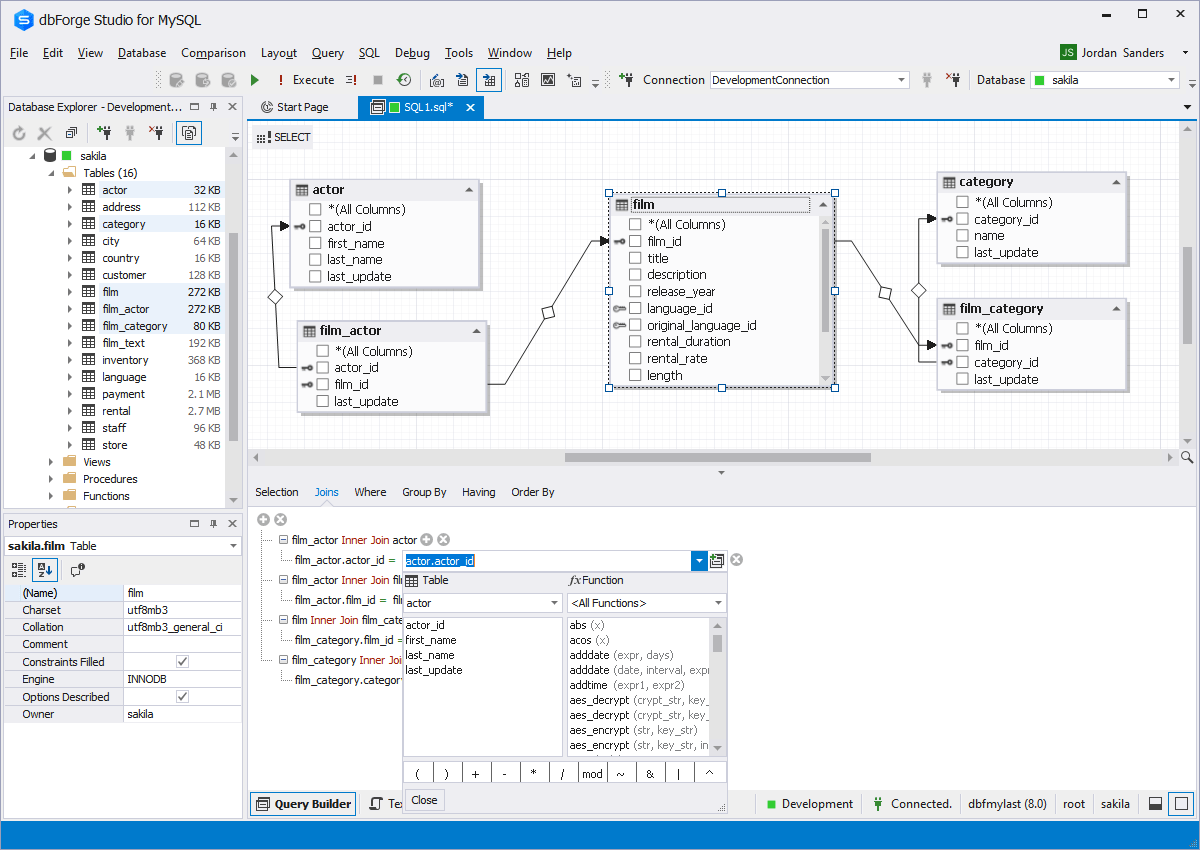The height and width of the screenshot is (850, 1200).
Task: Click Categorized view in Properties panel
Action: click(19, 569)
